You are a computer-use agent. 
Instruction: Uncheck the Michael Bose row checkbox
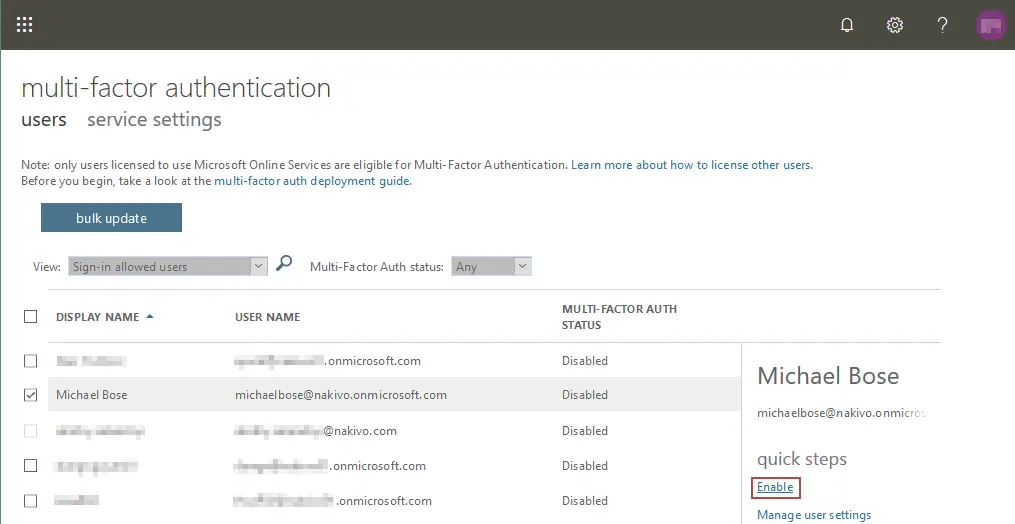[x=30, y=395]
